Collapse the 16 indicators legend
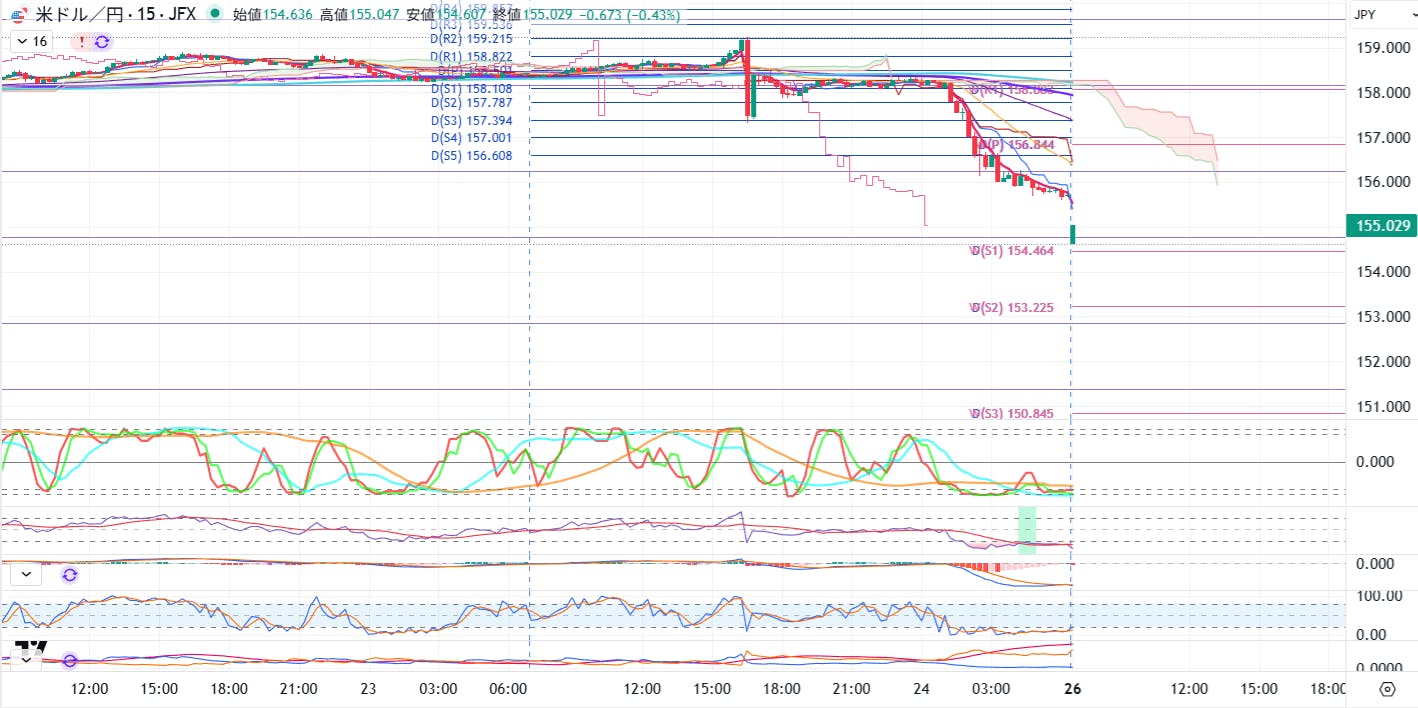1418x708 pixels. pyautogui.click(x=22, y=42)
